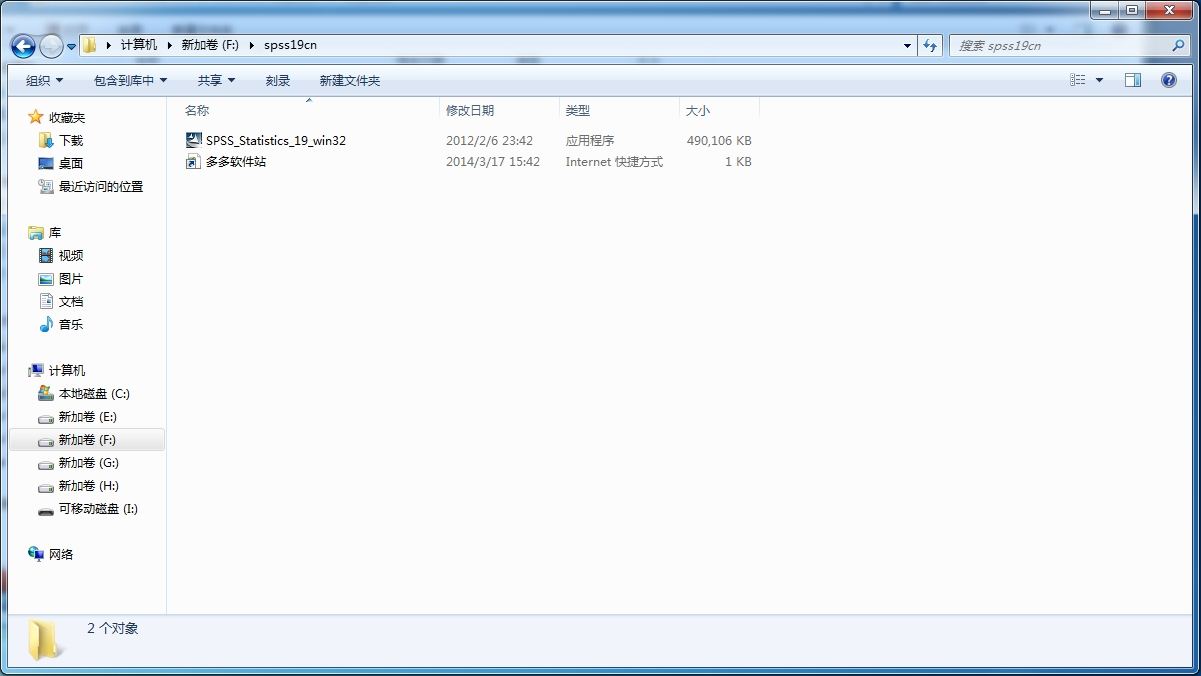Open 新加卷 (H:) drive
The height and width of the screenshot is (676, 1201).
tap(89, 485)
